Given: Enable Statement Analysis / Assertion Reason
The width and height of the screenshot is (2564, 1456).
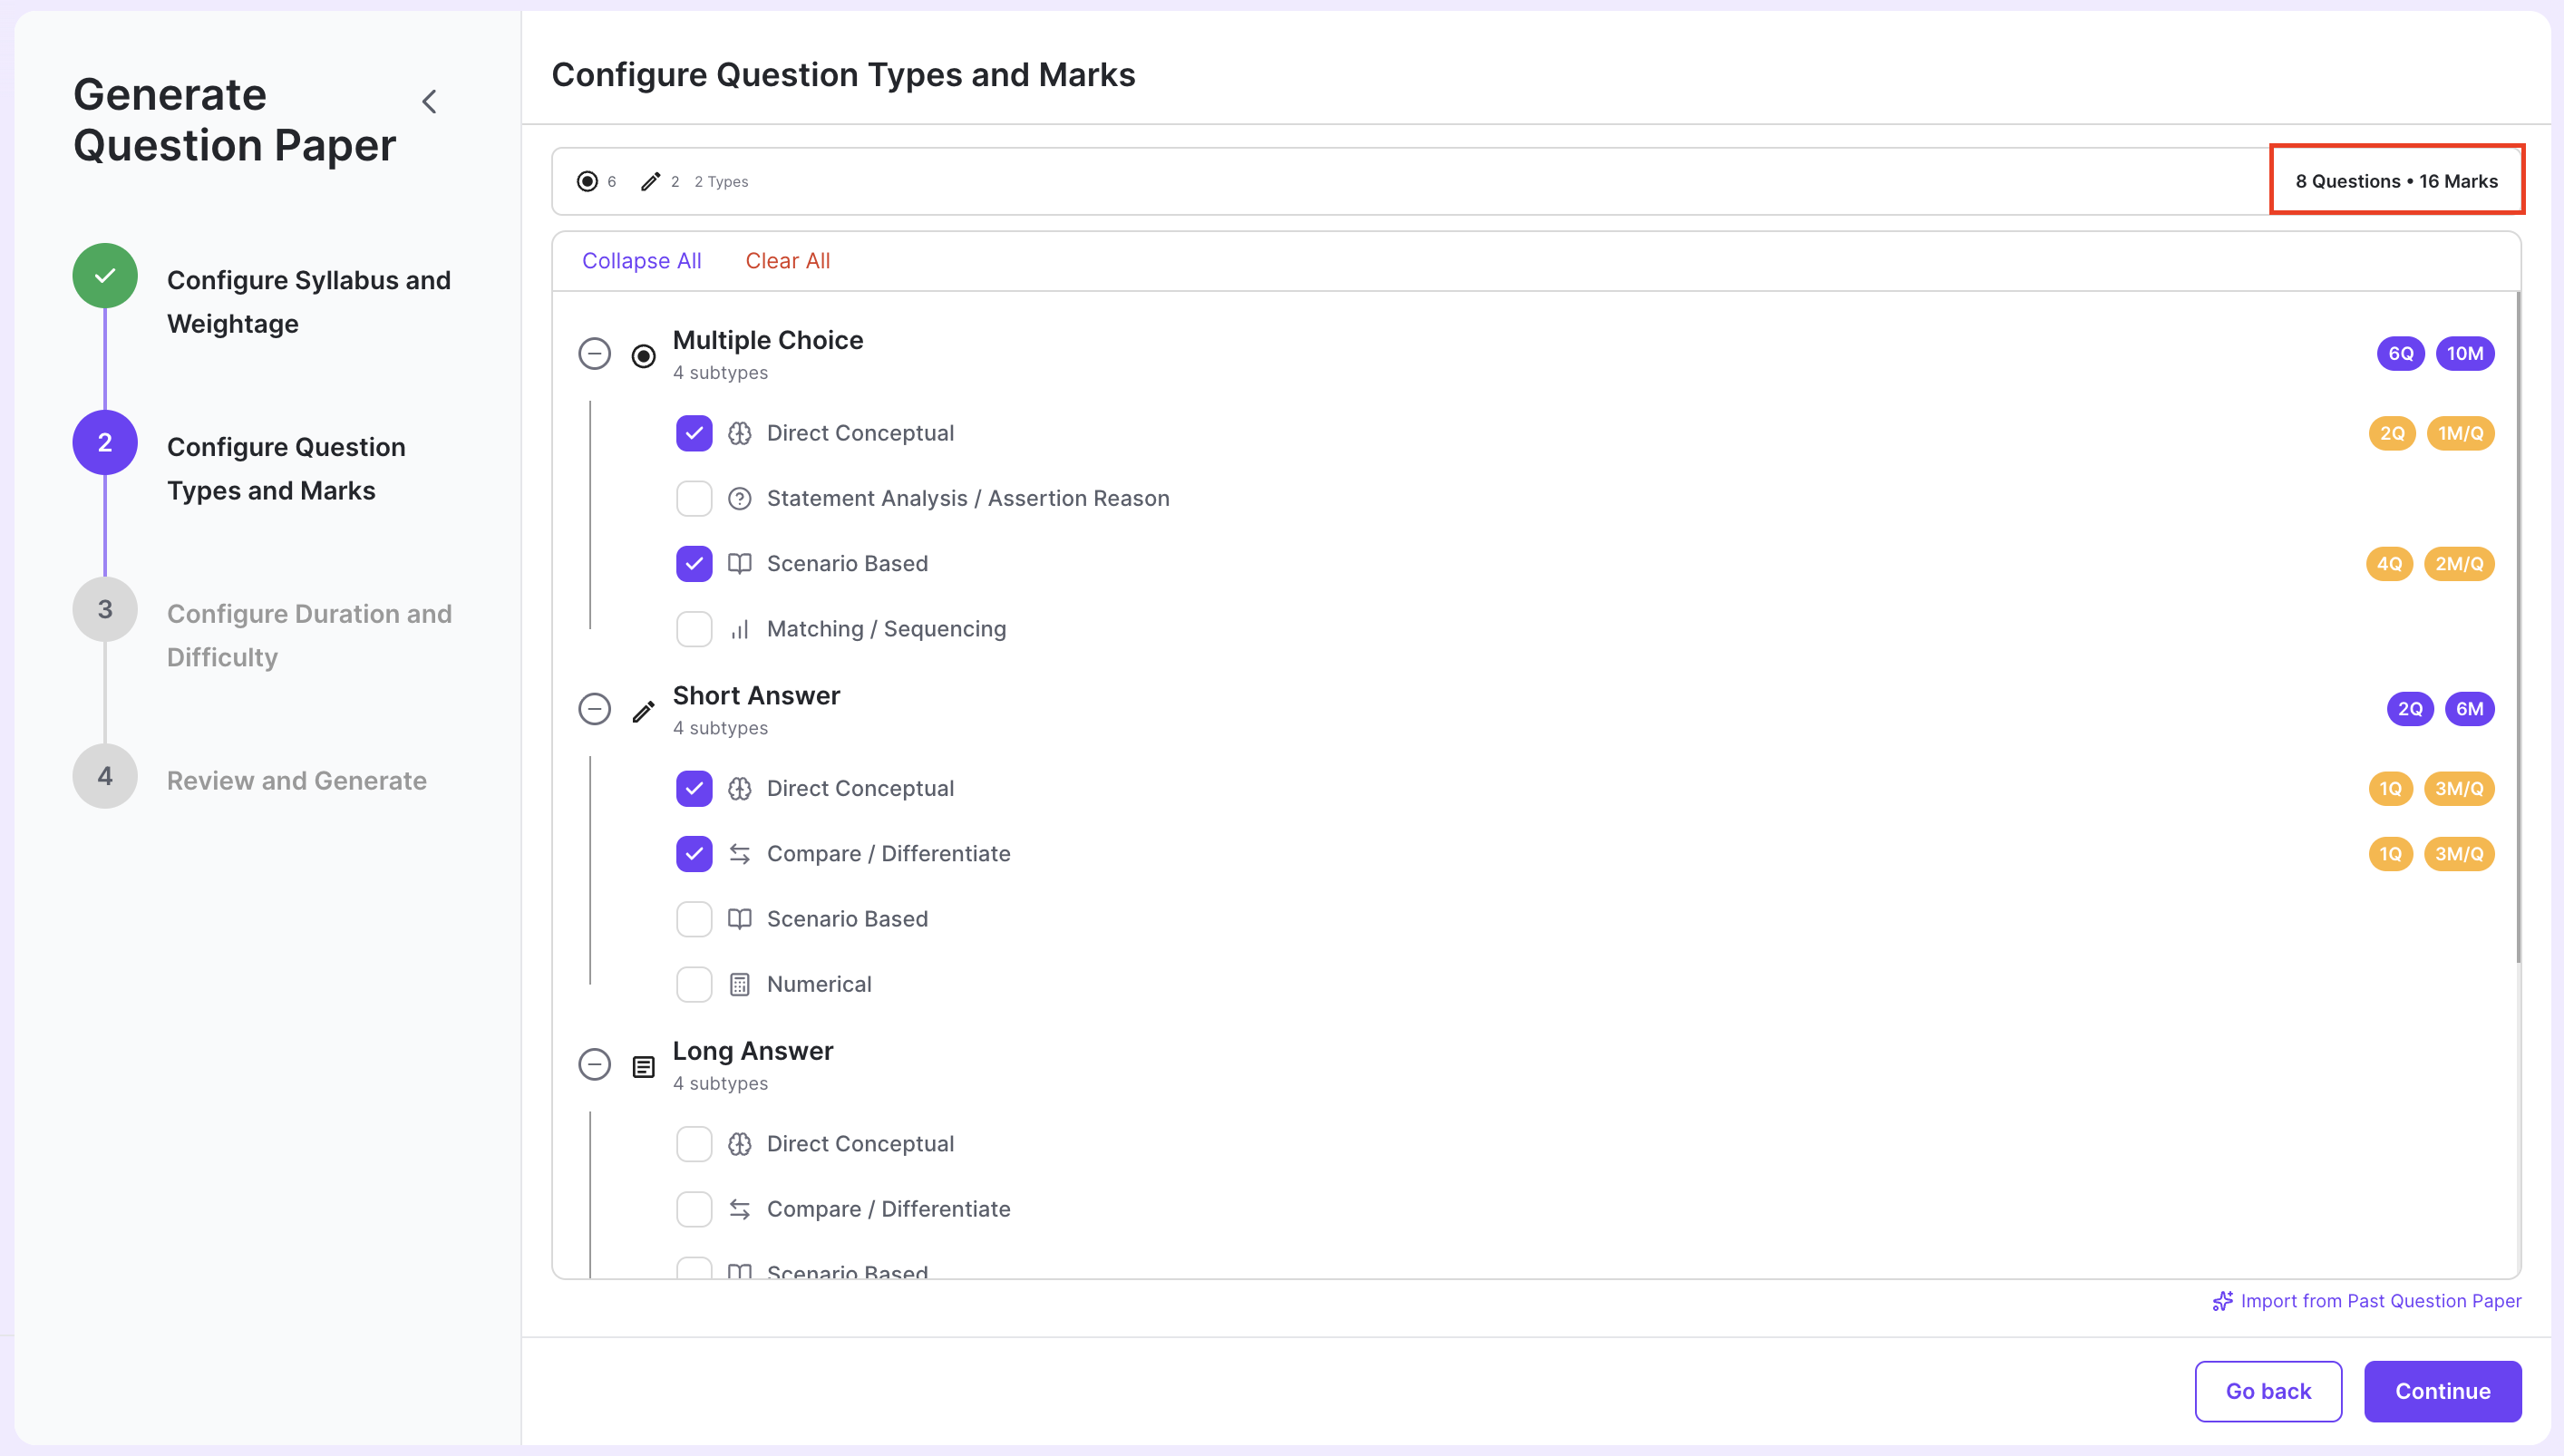Looking at the screenshot, I should coord(694,498).
